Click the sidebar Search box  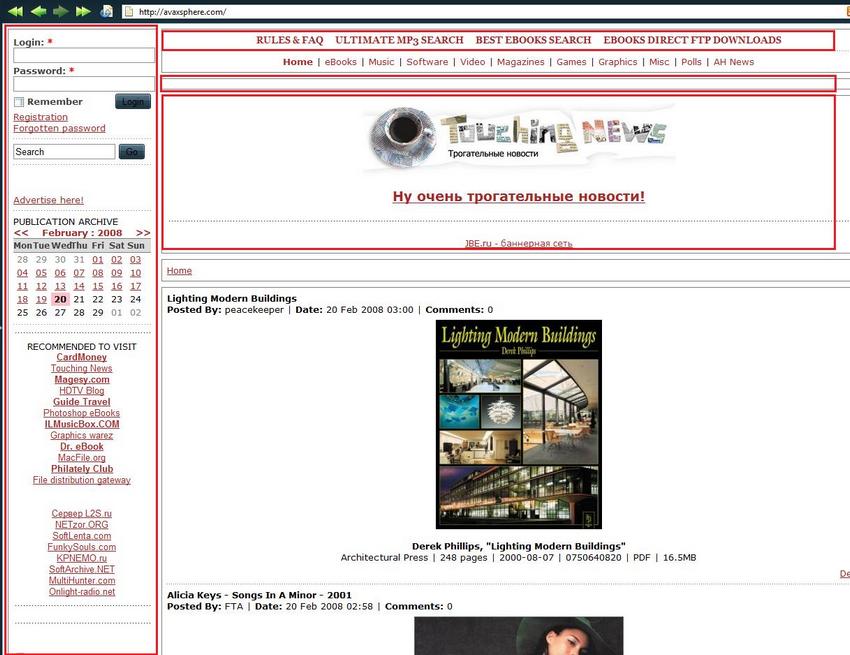click(x=64, y=152)
